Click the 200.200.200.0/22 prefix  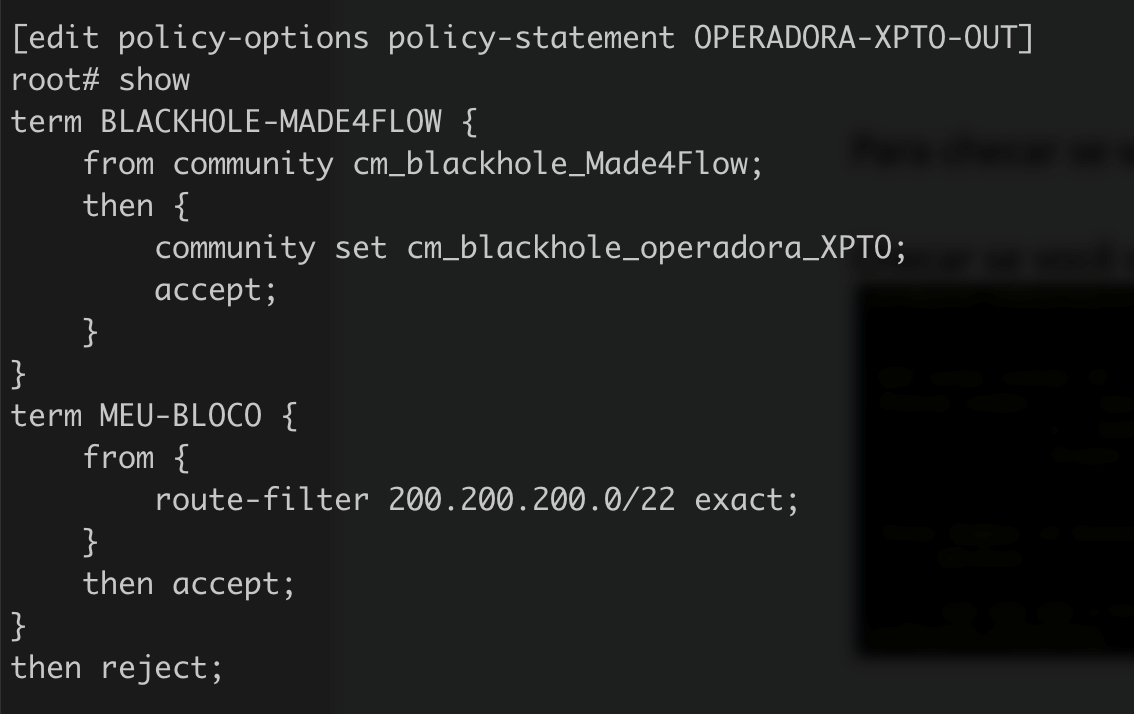[531, 499]
